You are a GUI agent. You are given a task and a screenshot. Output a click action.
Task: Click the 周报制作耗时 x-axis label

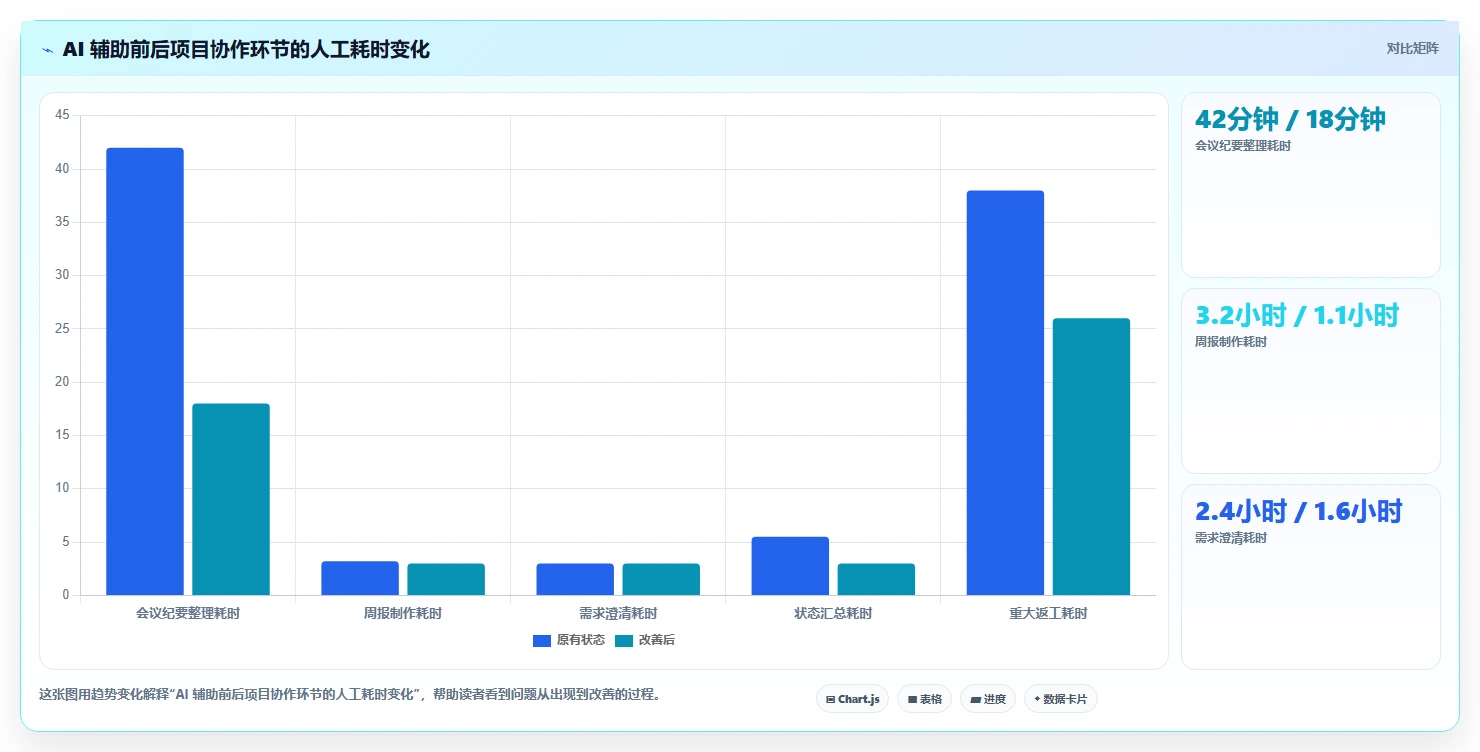pos(403,613)
